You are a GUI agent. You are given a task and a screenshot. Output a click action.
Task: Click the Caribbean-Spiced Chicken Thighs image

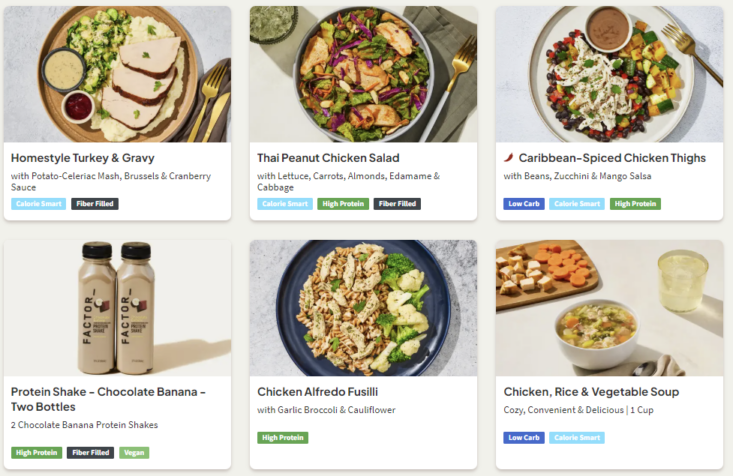[609, 74]
